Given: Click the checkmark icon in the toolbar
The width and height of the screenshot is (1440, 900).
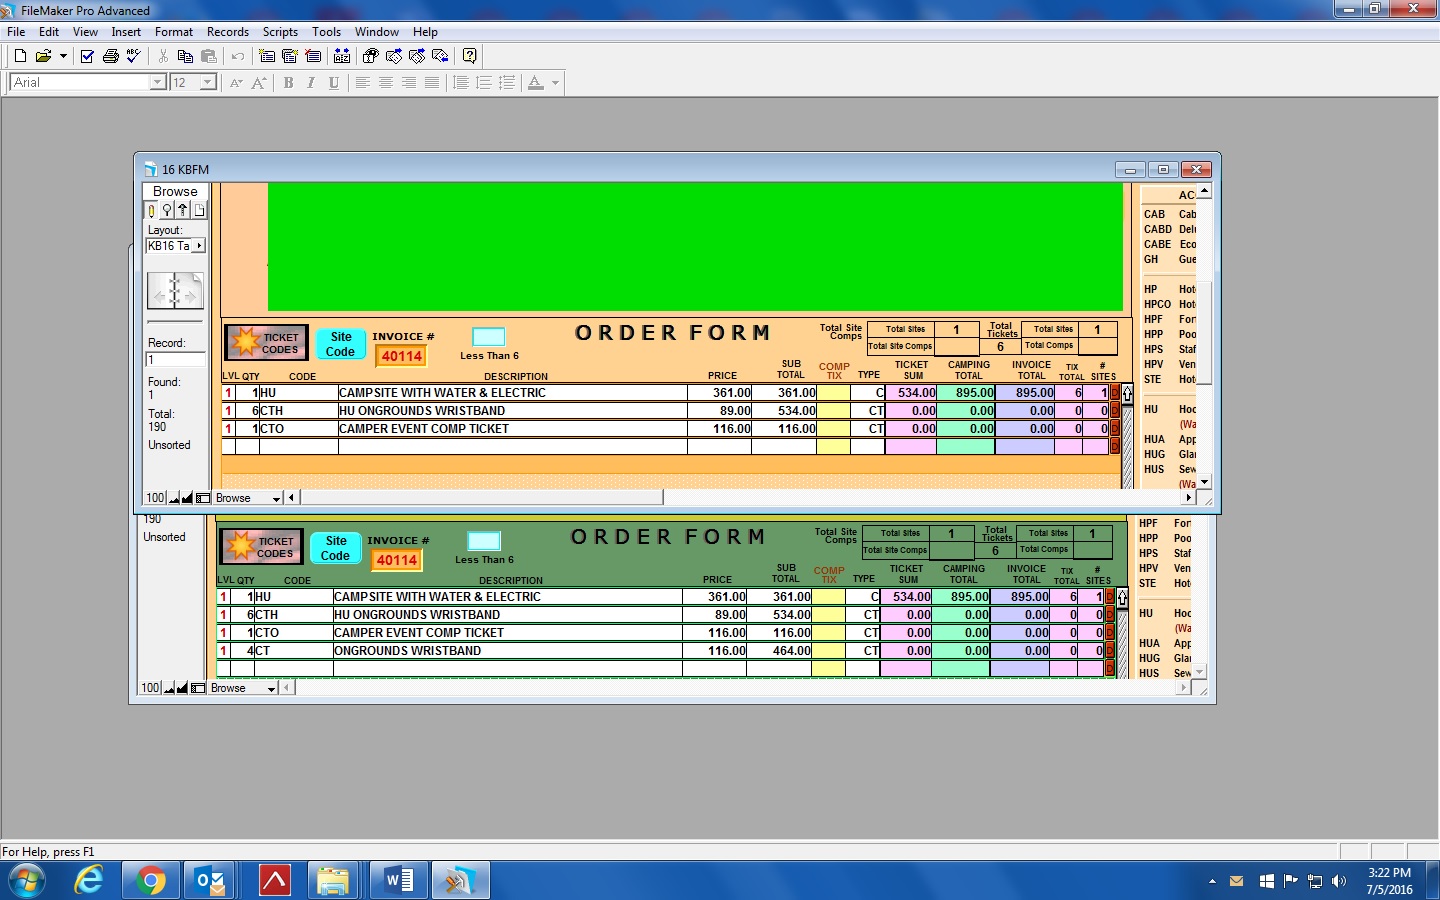Looking at the screenshot, I should [87, 56].
